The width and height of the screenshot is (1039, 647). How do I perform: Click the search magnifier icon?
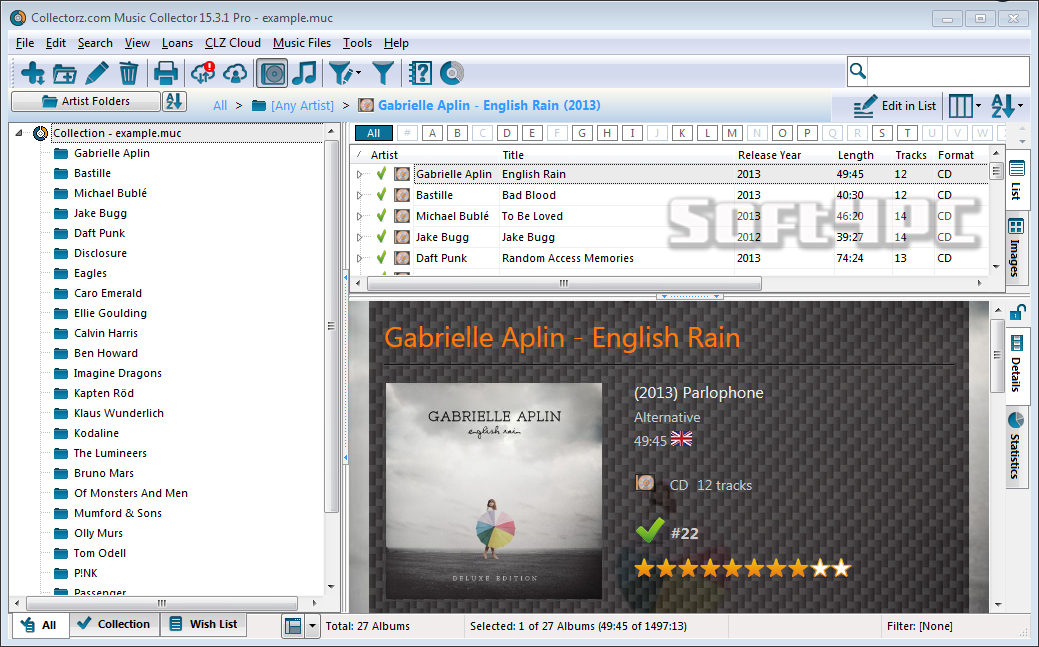tap(857, 71)
